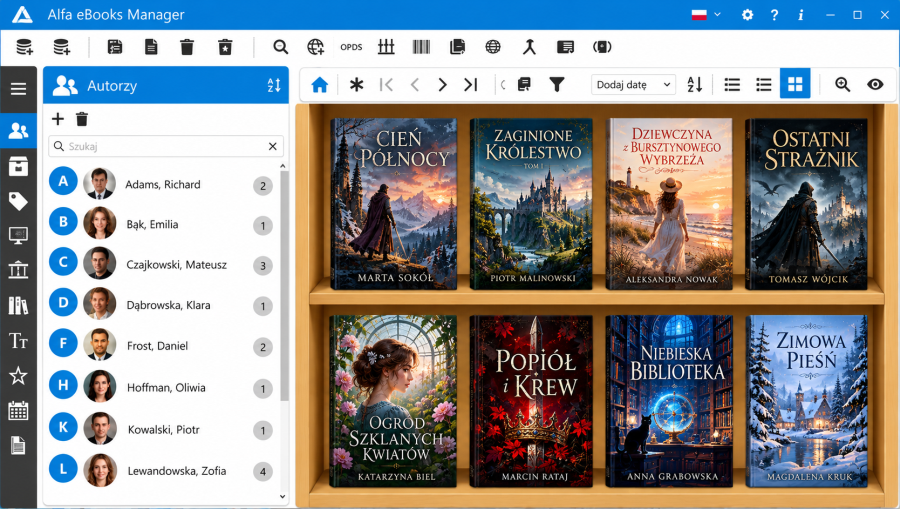Click the second database add icon

pos(61,47)
